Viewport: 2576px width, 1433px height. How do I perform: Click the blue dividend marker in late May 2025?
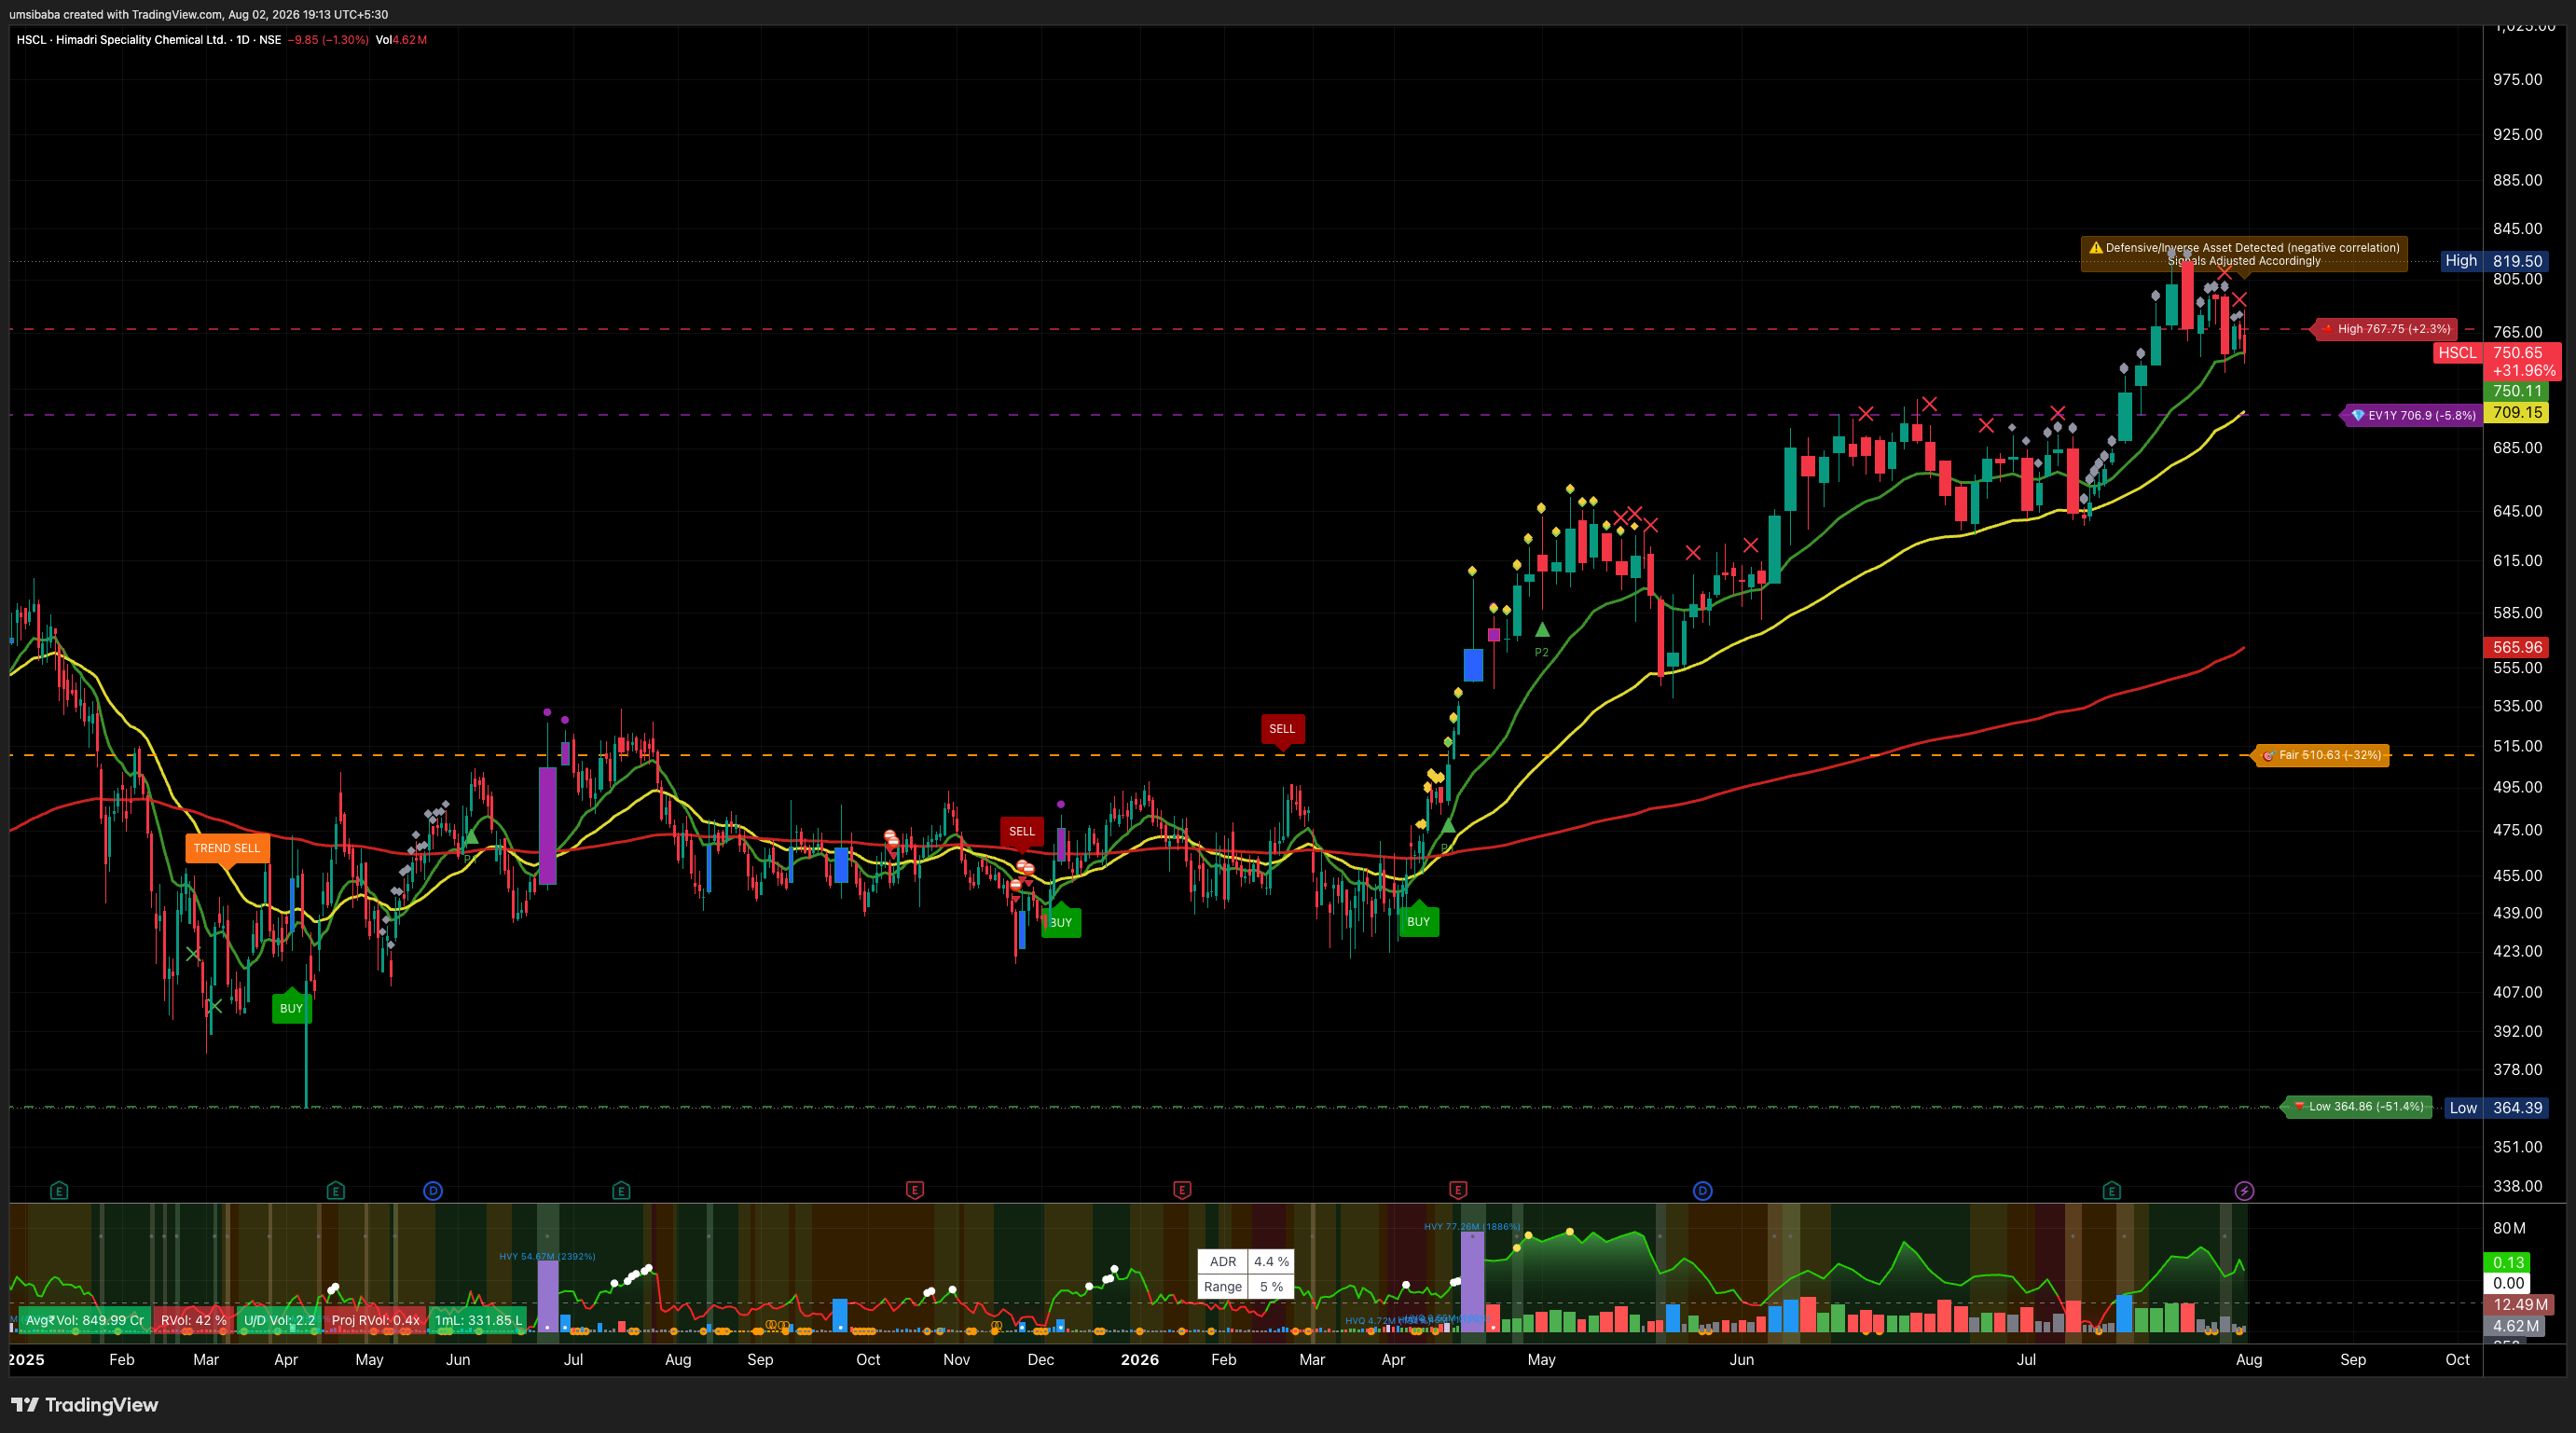[x=433, y=1190]
